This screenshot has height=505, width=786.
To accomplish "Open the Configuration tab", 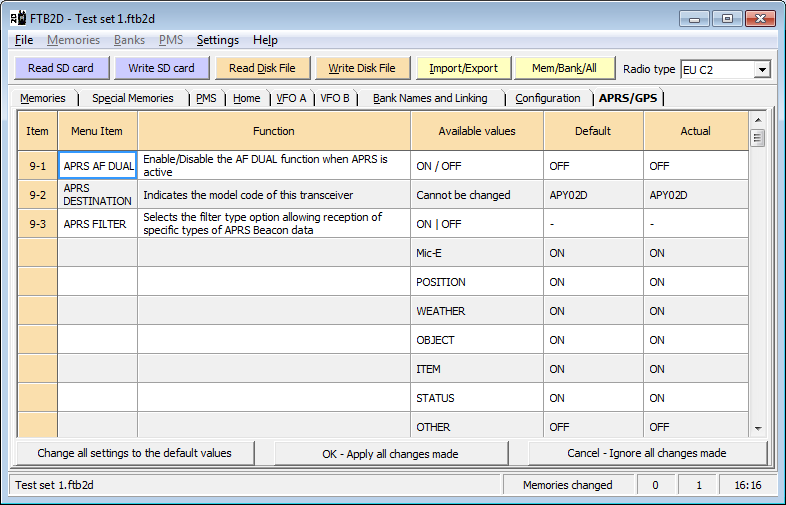I will tap(548, 98).
